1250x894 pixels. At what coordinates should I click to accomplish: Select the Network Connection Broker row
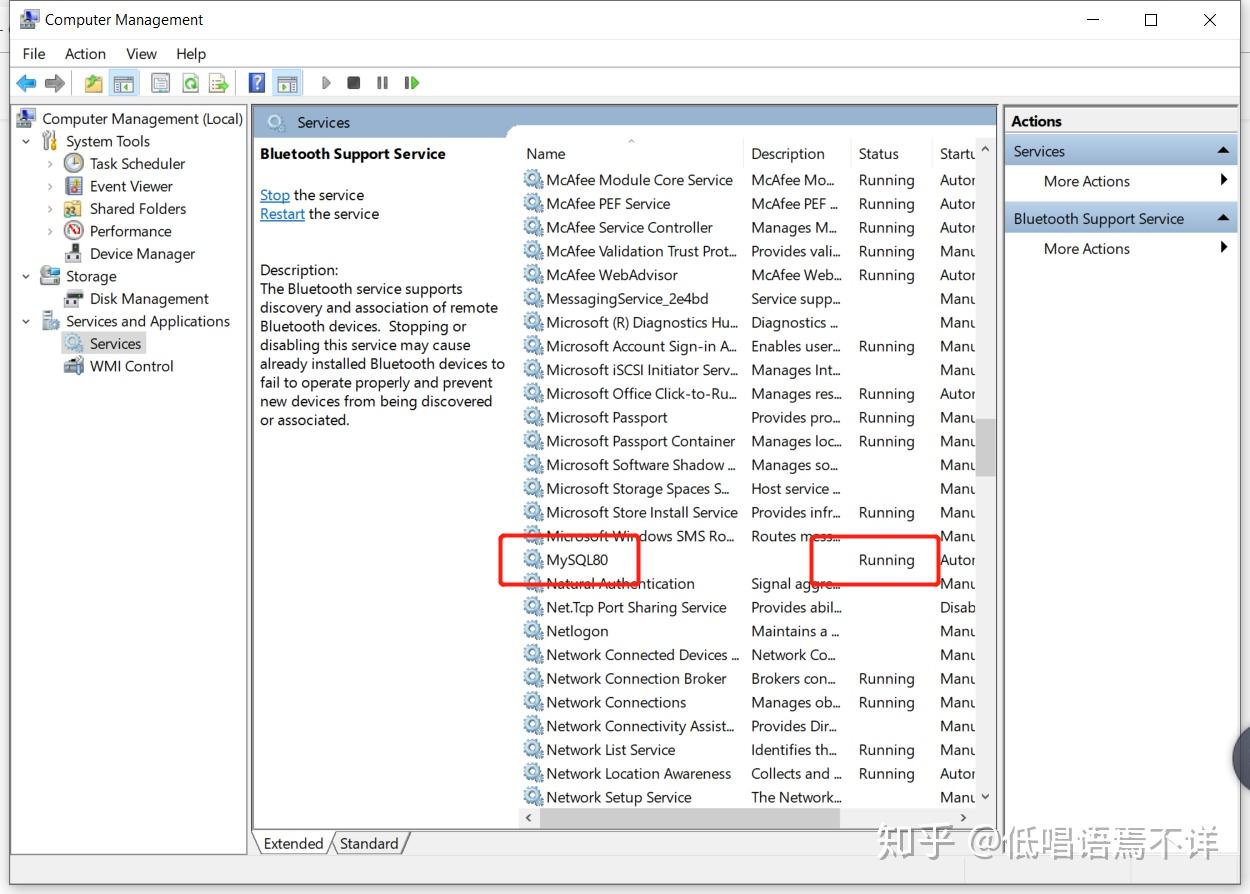tap(748, 678)
